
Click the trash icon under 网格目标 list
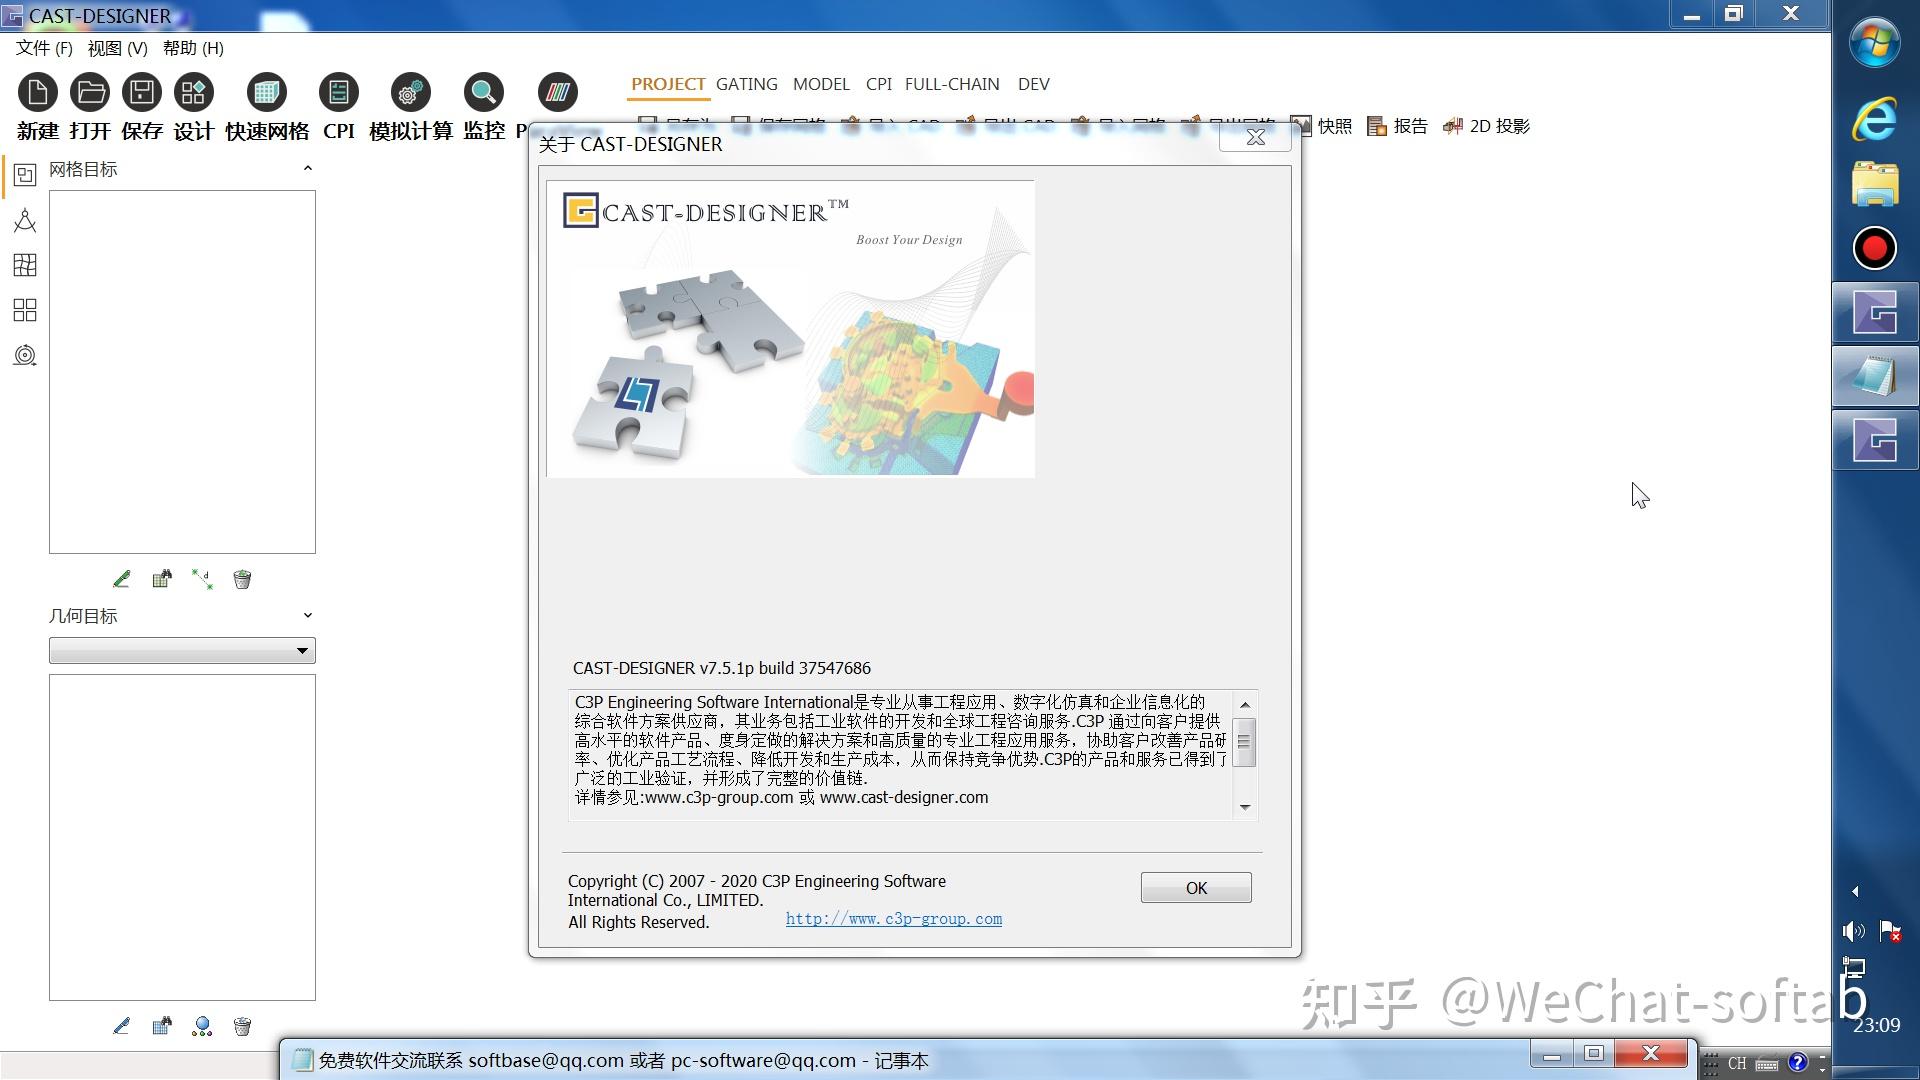click(x=241, y=579)
